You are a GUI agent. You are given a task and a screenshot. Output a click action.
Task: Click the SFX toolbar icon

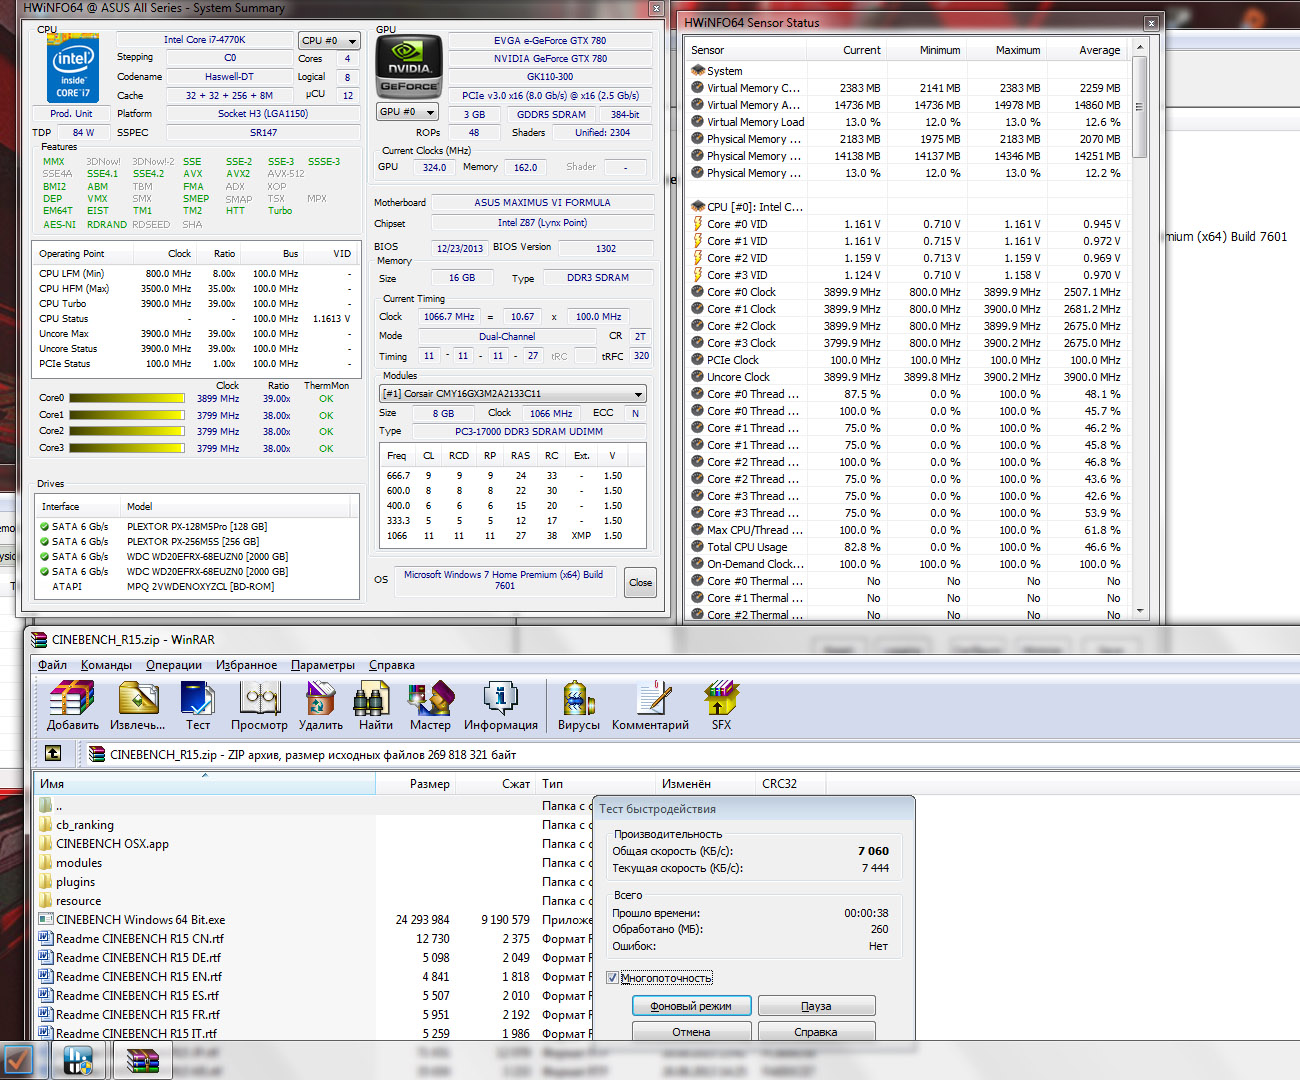tap(721, 698)
